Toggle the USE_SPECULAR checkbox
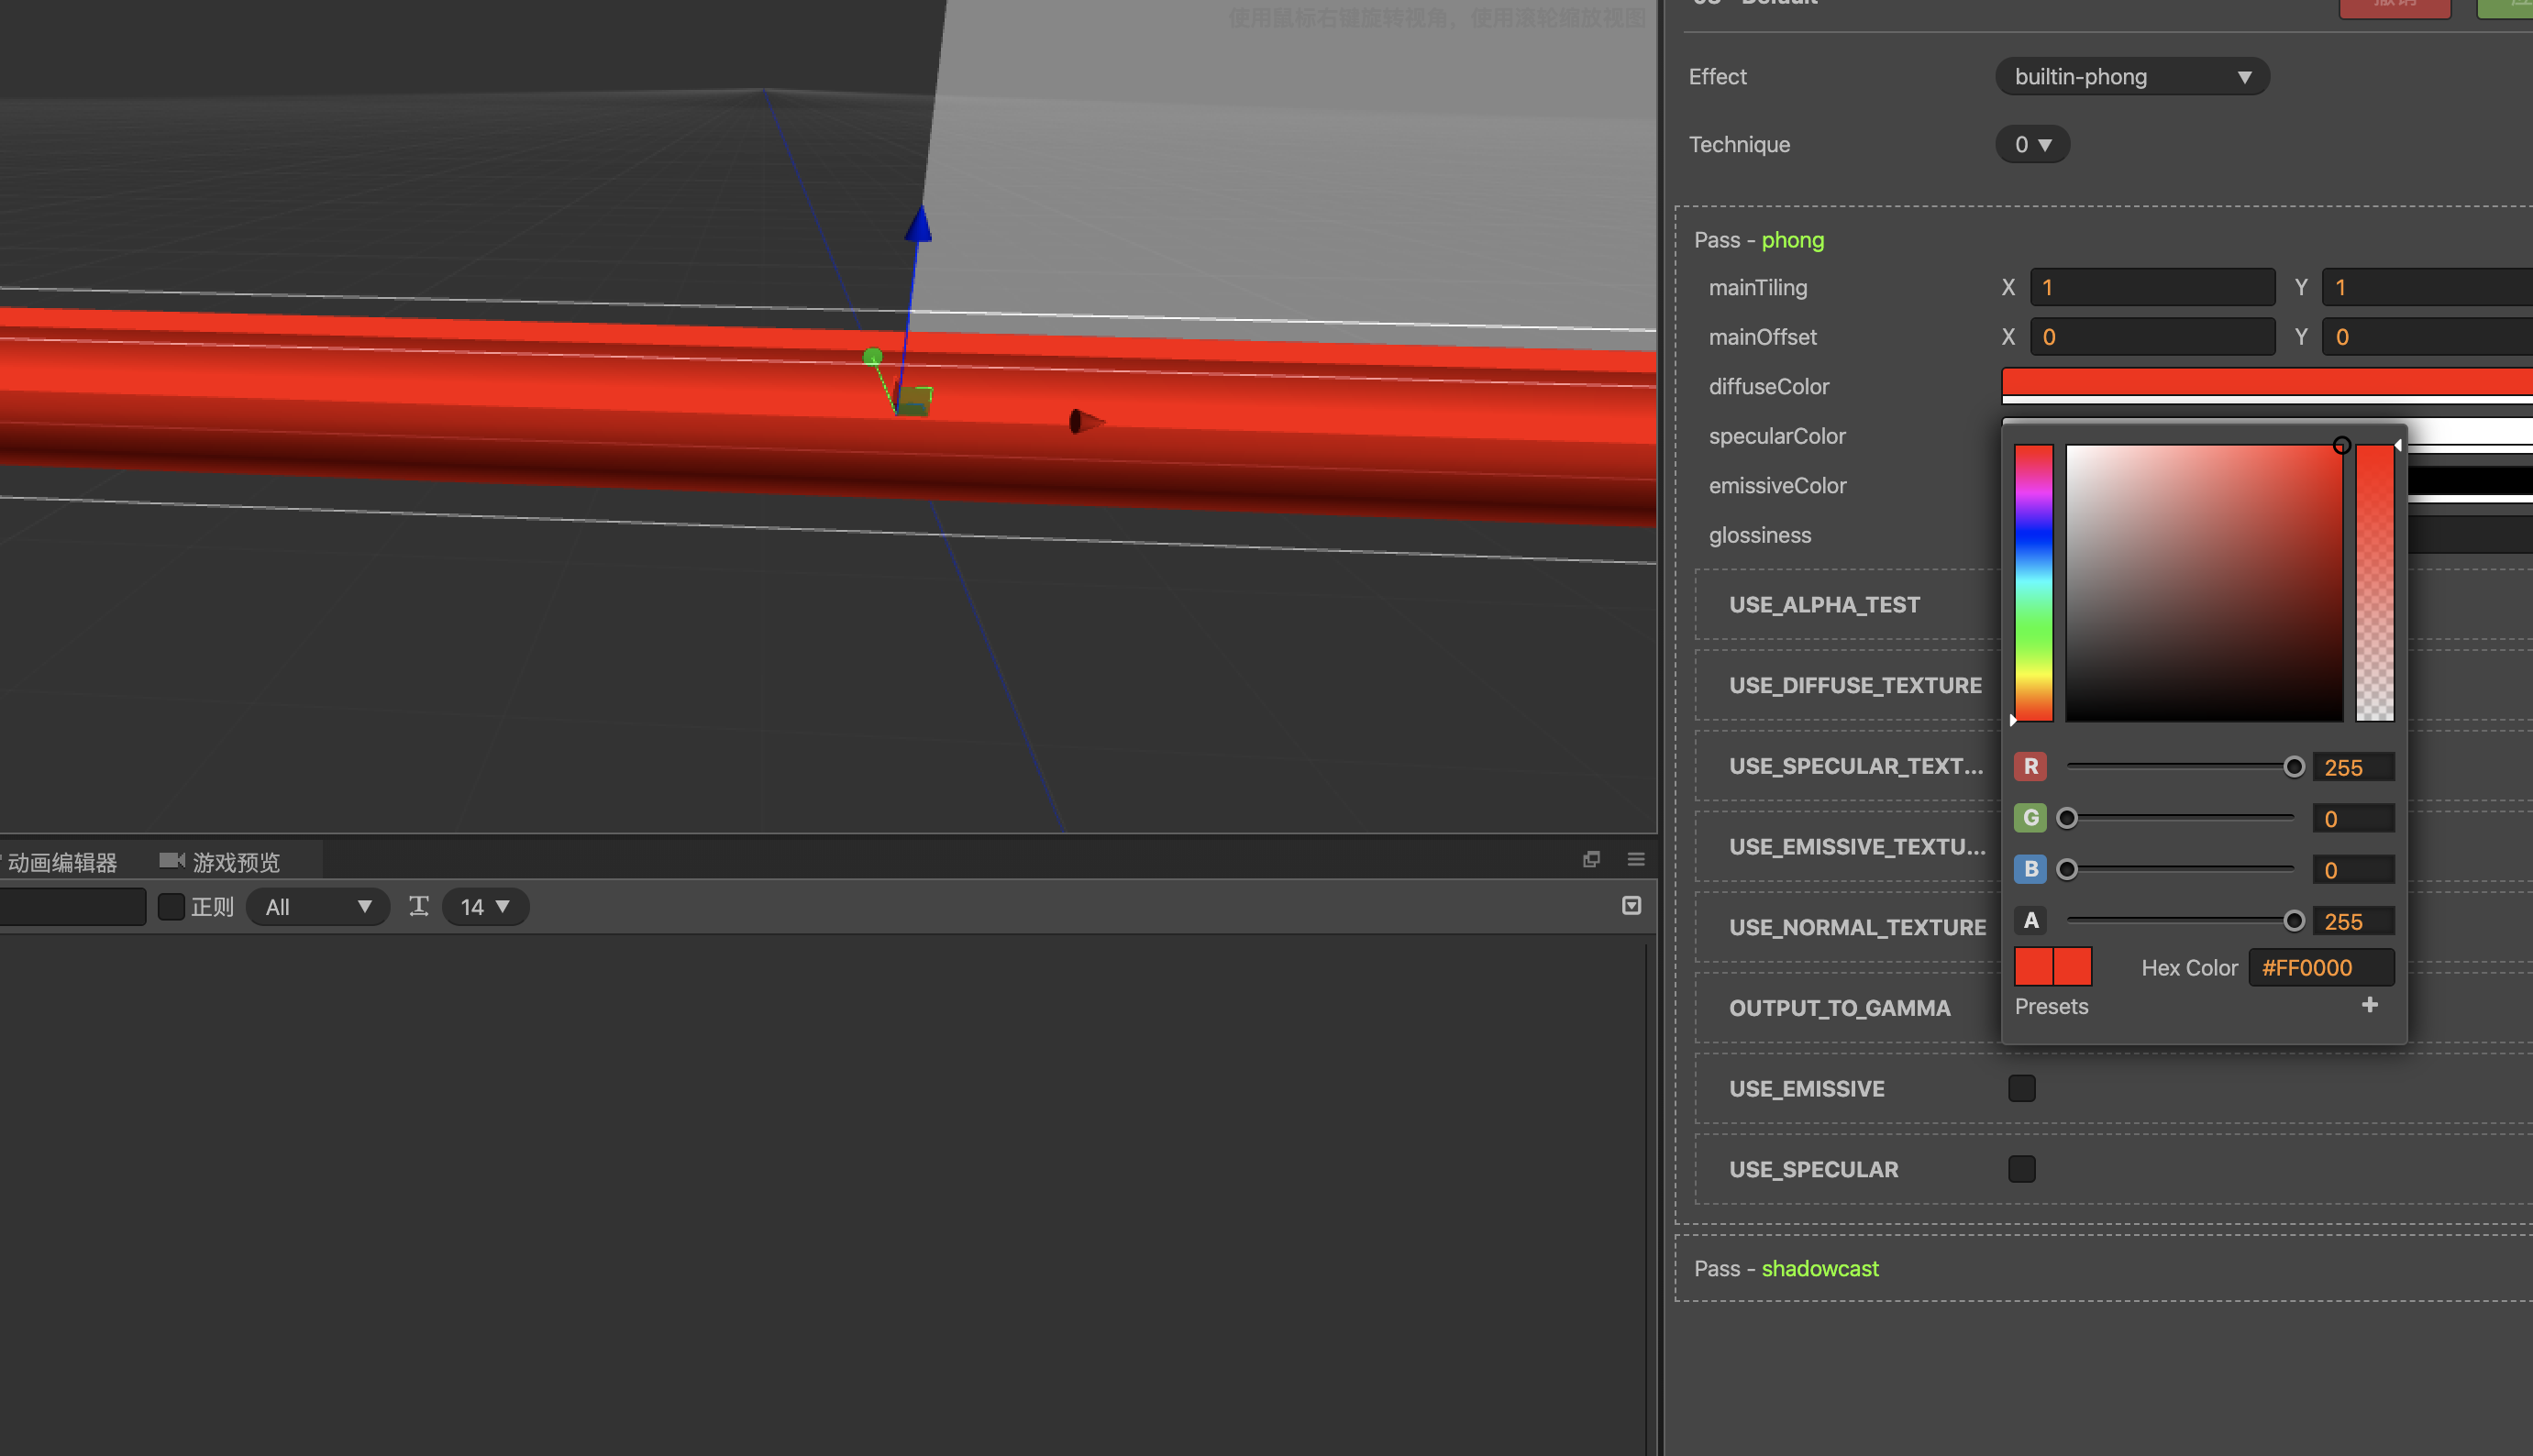The height and width of the screenshot is (1456, 2533). [x=2021, y=1169]
